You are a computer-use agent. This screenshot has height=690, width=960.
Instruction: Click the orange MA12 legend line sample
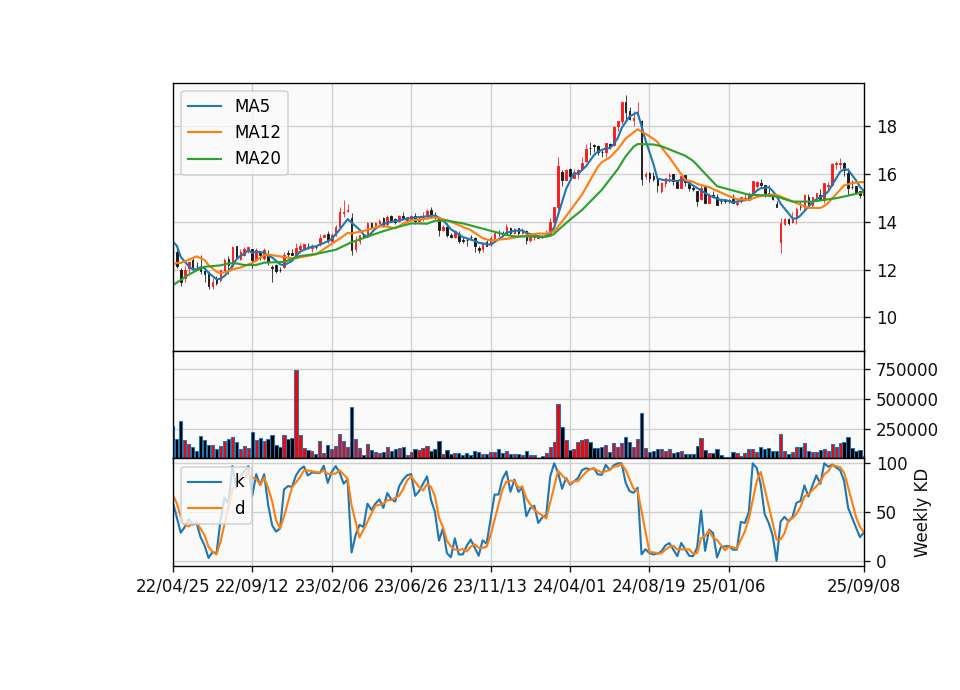(x=204, y=132)
